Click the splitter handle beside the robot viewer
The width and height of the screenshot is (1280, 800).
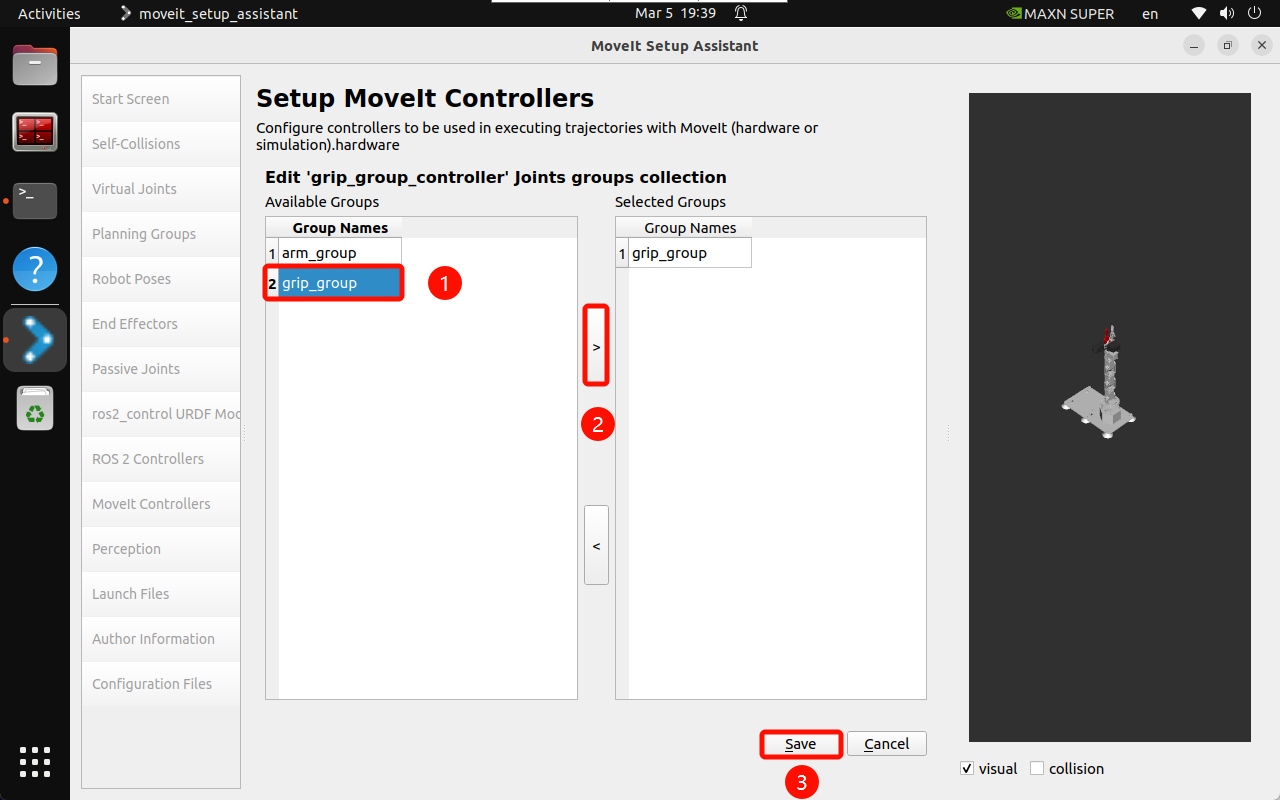pos(948,433)
